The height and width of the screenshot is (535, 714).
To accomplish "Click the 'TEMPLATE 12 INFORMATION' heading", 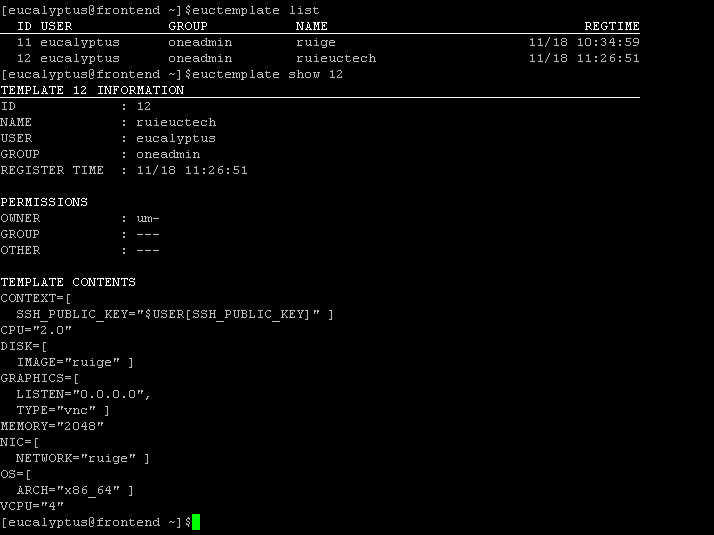I will (92, 90).
